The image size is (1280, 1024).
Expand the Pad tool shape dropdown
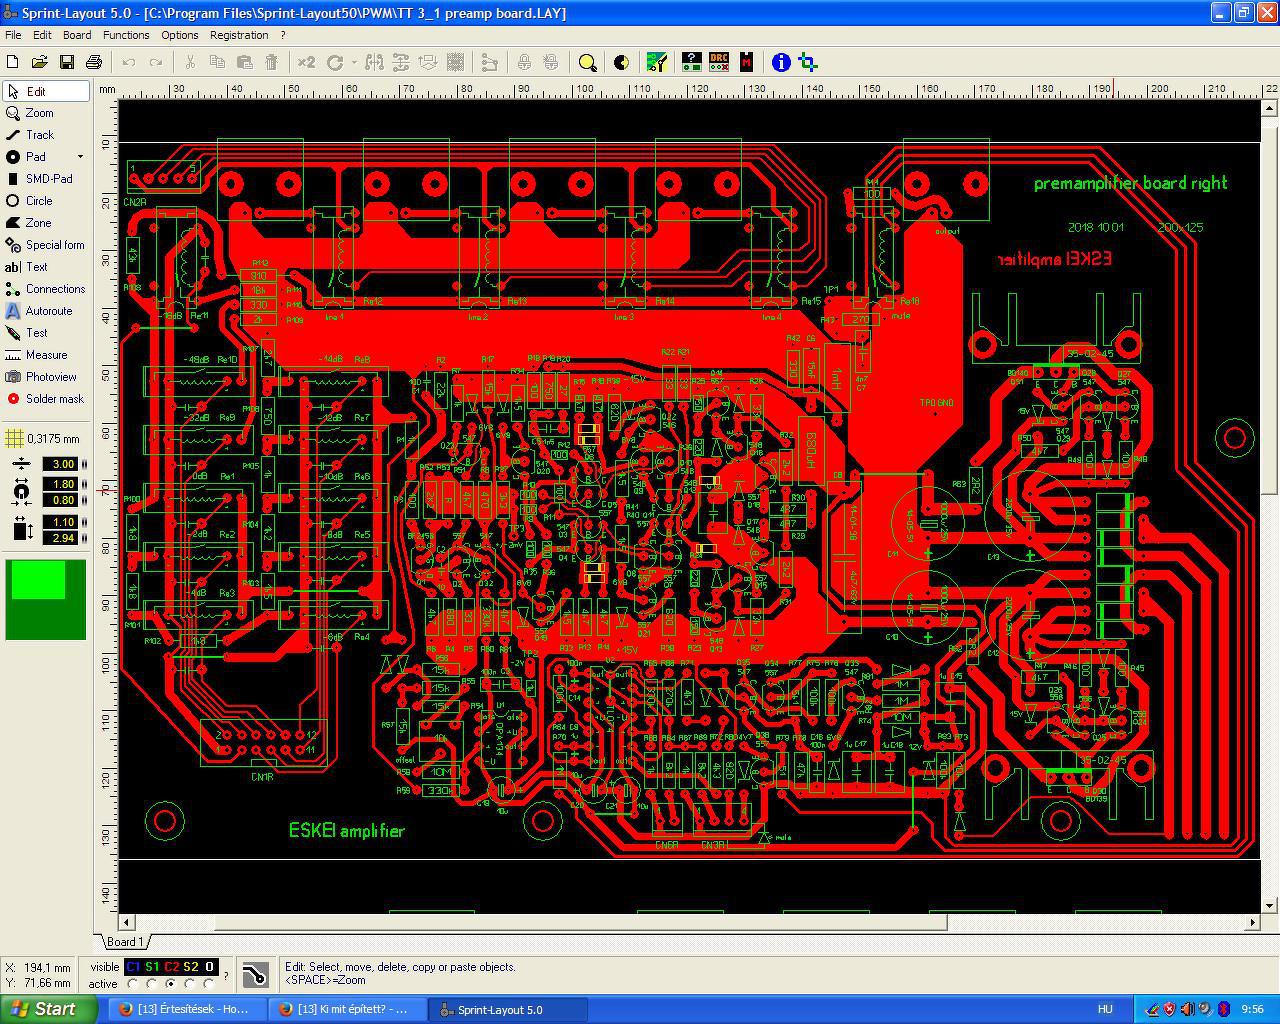pos(81,157)
